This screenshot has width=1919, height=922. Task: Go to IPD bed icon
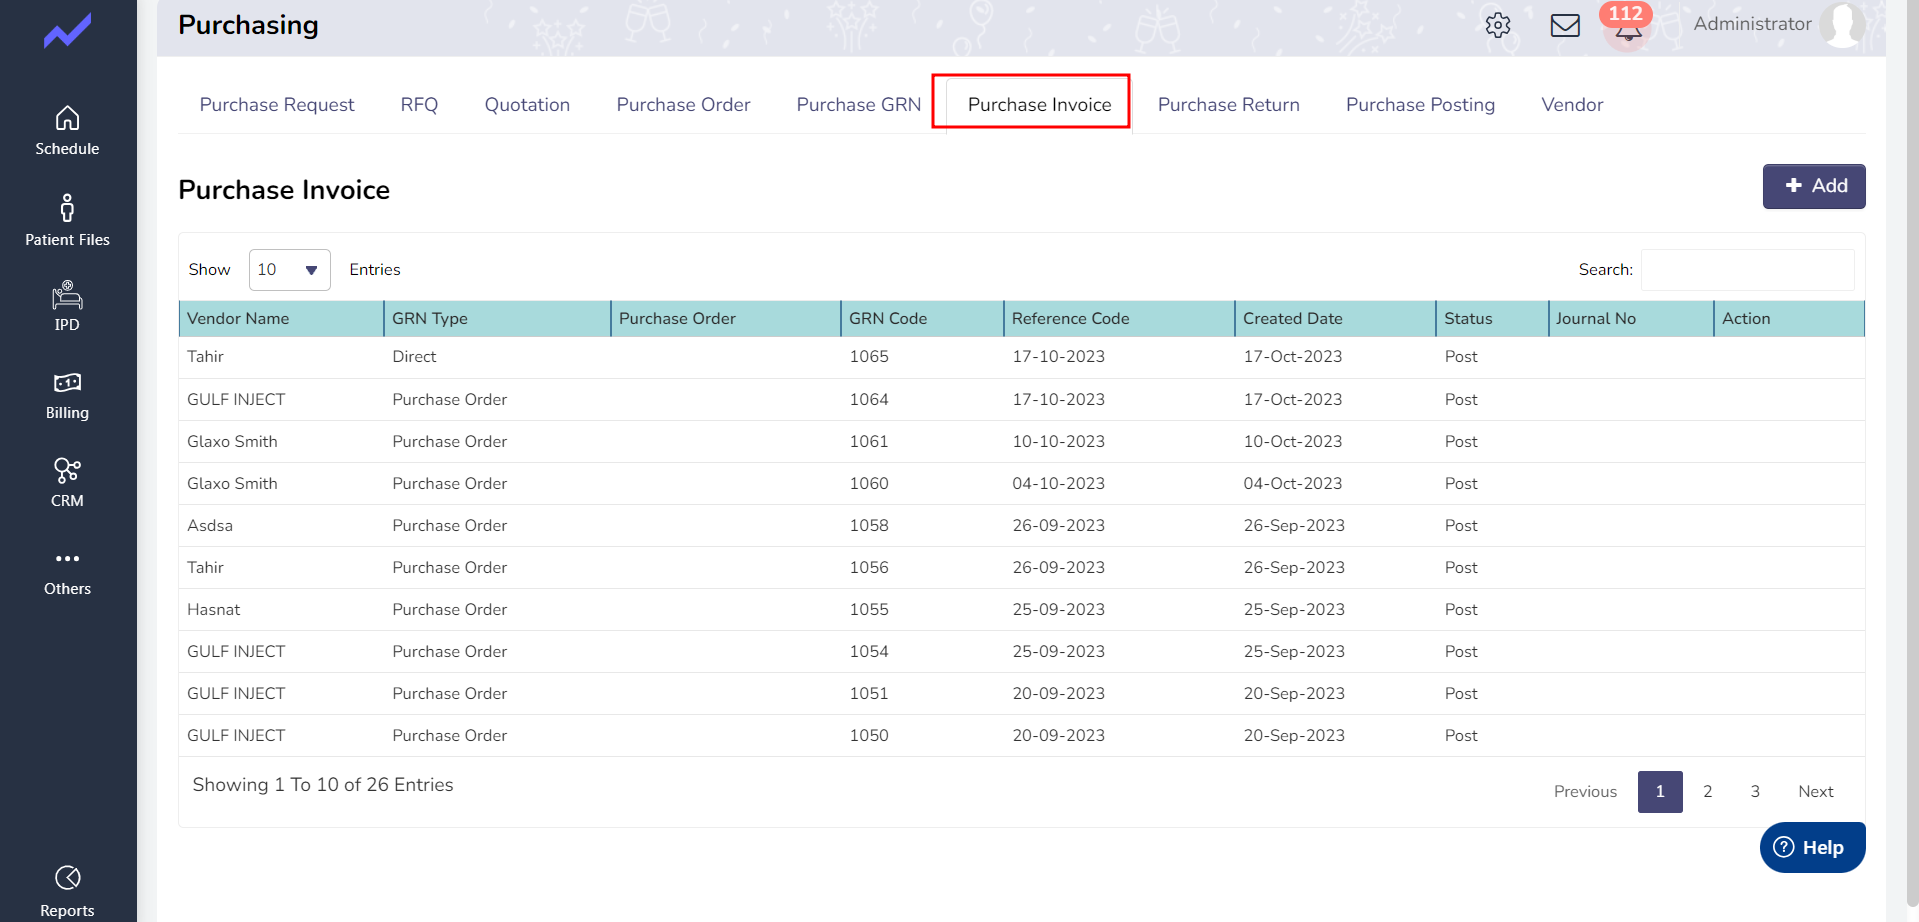[x=67, y=295]
